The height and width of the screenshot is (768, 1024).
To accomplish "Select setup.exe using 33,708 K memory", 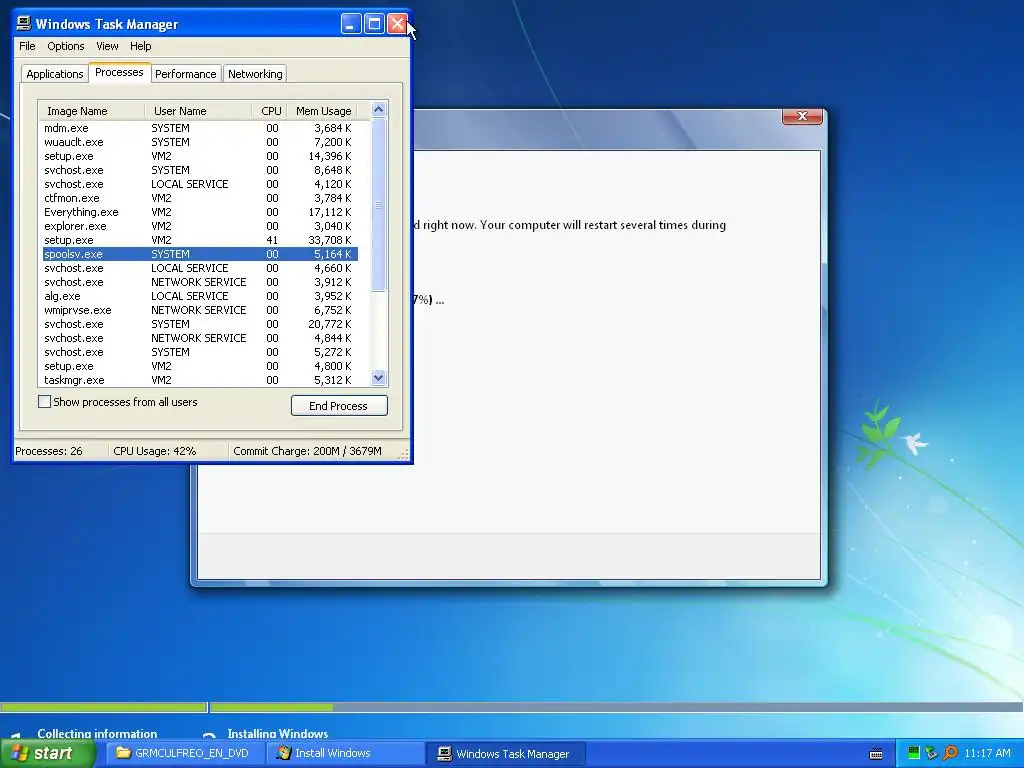I will tap(200, 240).
